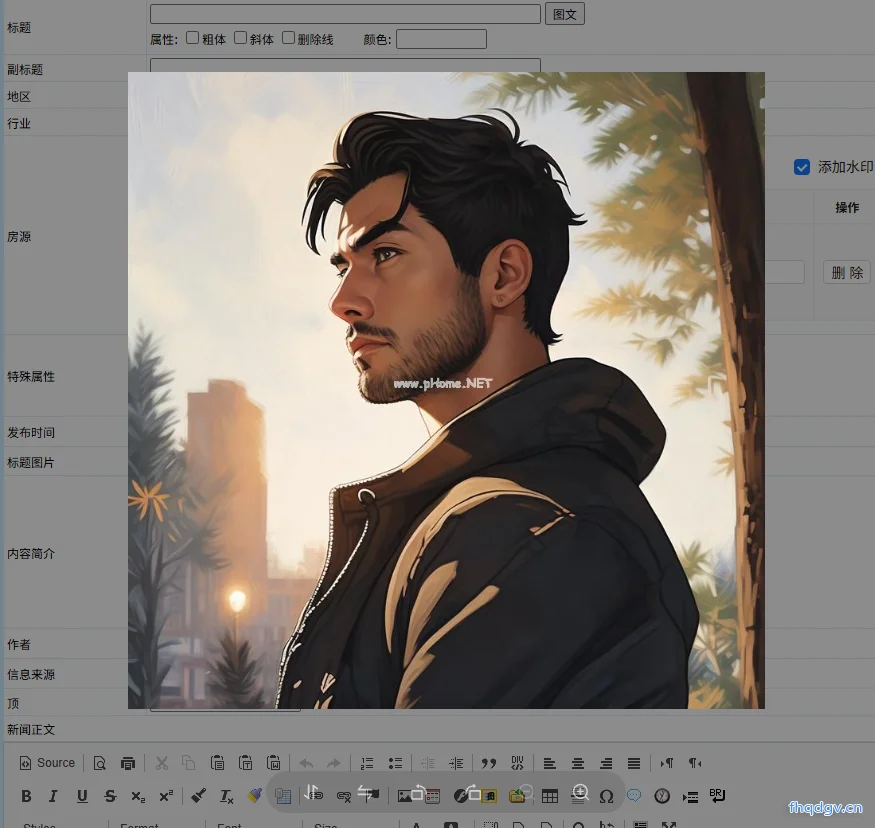Apply strikethrough in the editor toolbar
Viewport: 875px width, 828px height.
(x=110, y=796)
